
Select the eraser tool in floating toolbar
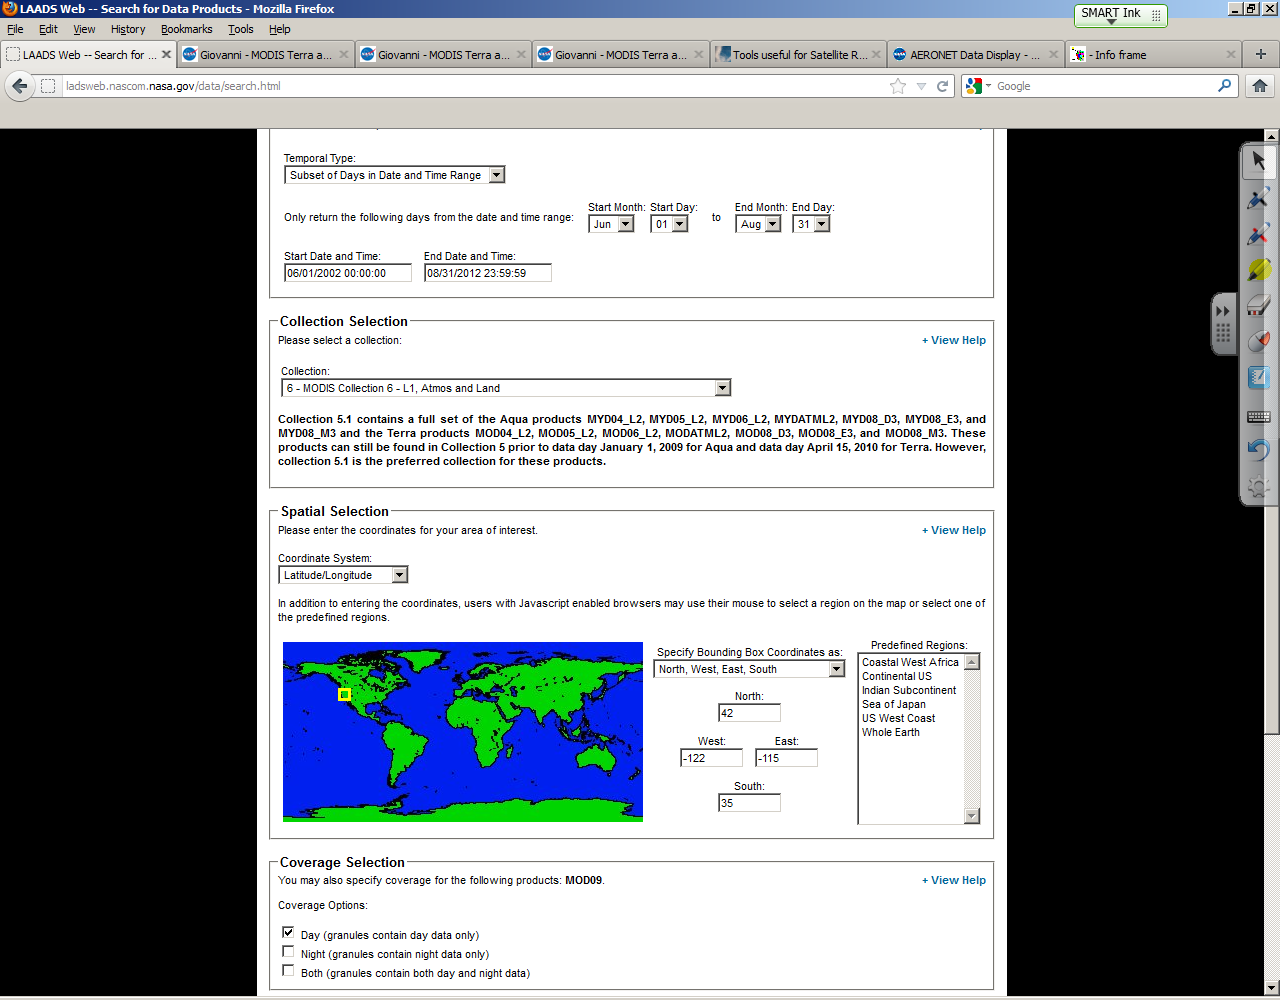1258,306
